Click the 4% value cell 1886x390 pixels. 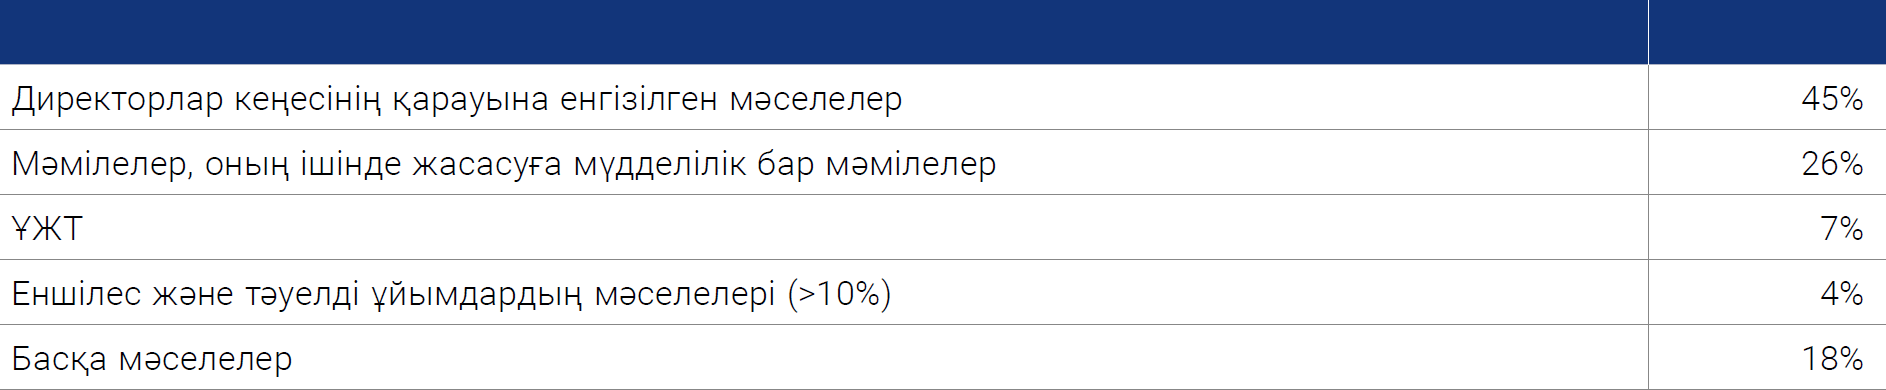tap(1766, 293)
